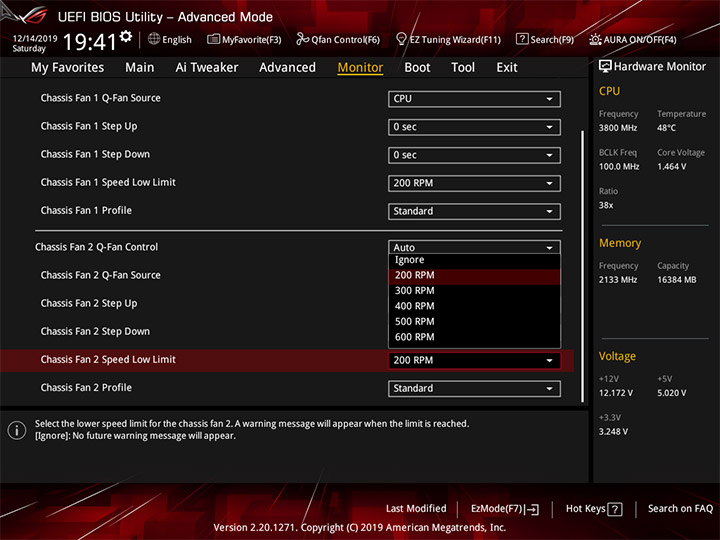Select Chassis Fan 2 Step Down label

tap(95, 332)
